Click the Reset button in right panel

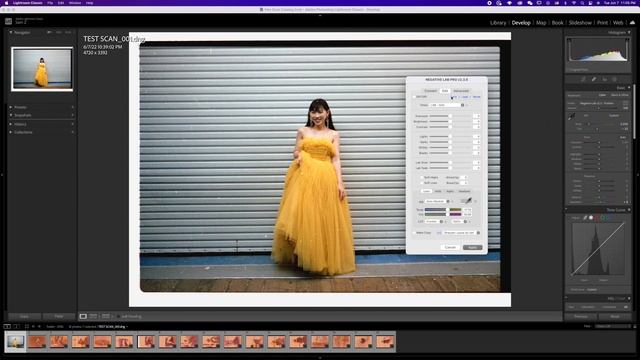pos(615,316)
